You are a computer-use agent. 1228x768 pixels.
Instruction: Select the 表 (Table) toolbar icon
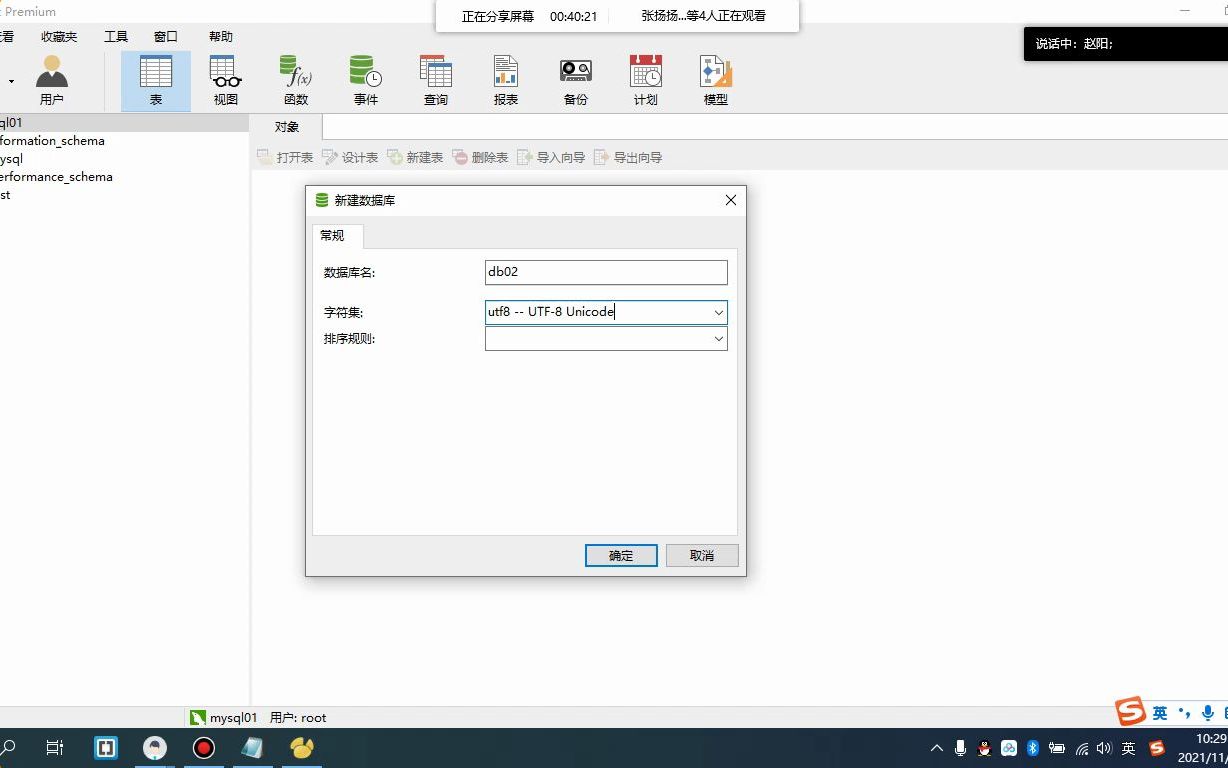pos(156,80)
